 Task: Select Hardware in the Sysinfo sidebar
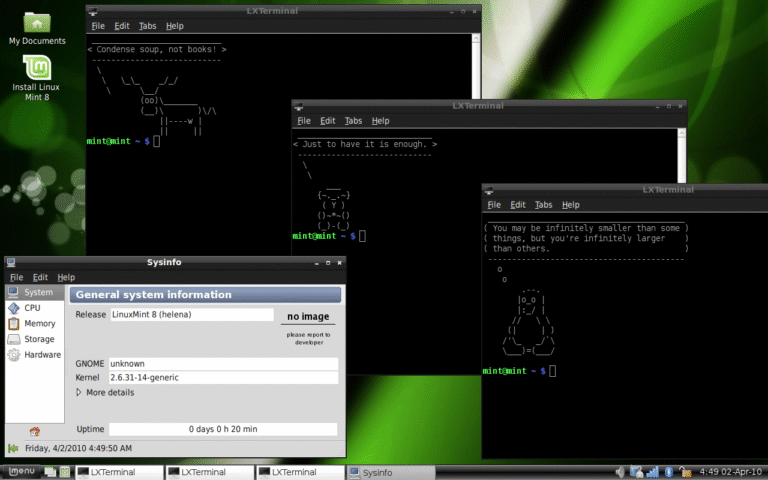(x=41, y=355)
